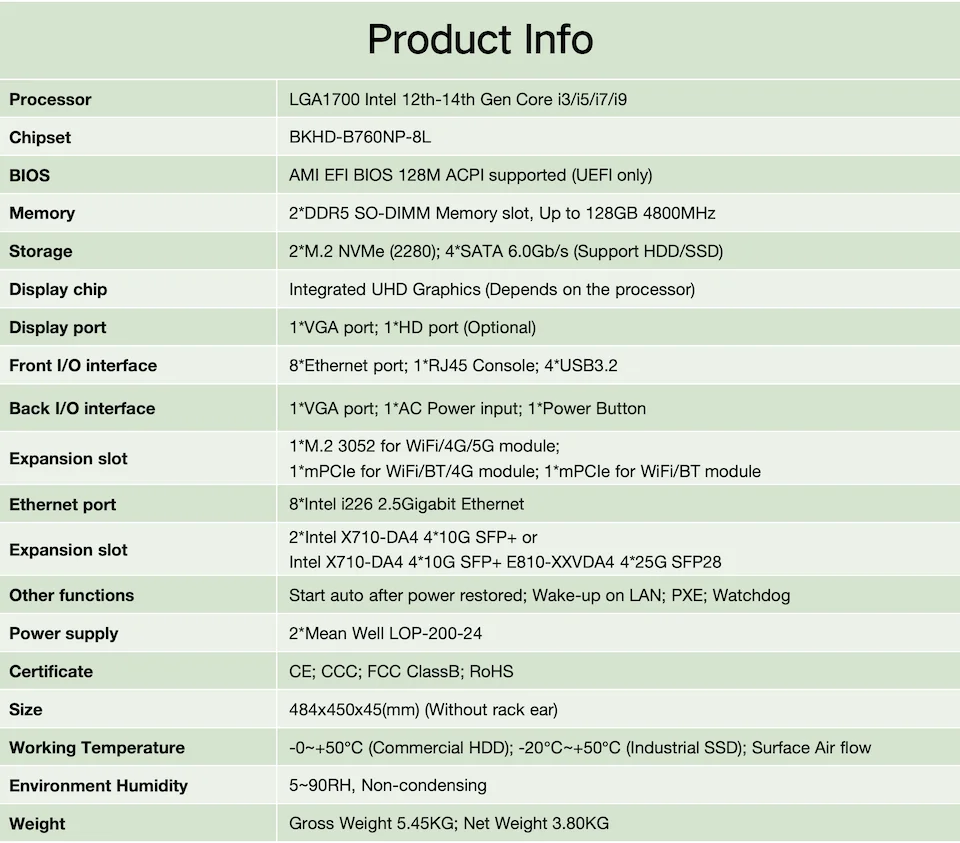Click the Intel i226 2.5Gigabit Ethernet value
Screen dimensions: 960x843
pos(406,504)
